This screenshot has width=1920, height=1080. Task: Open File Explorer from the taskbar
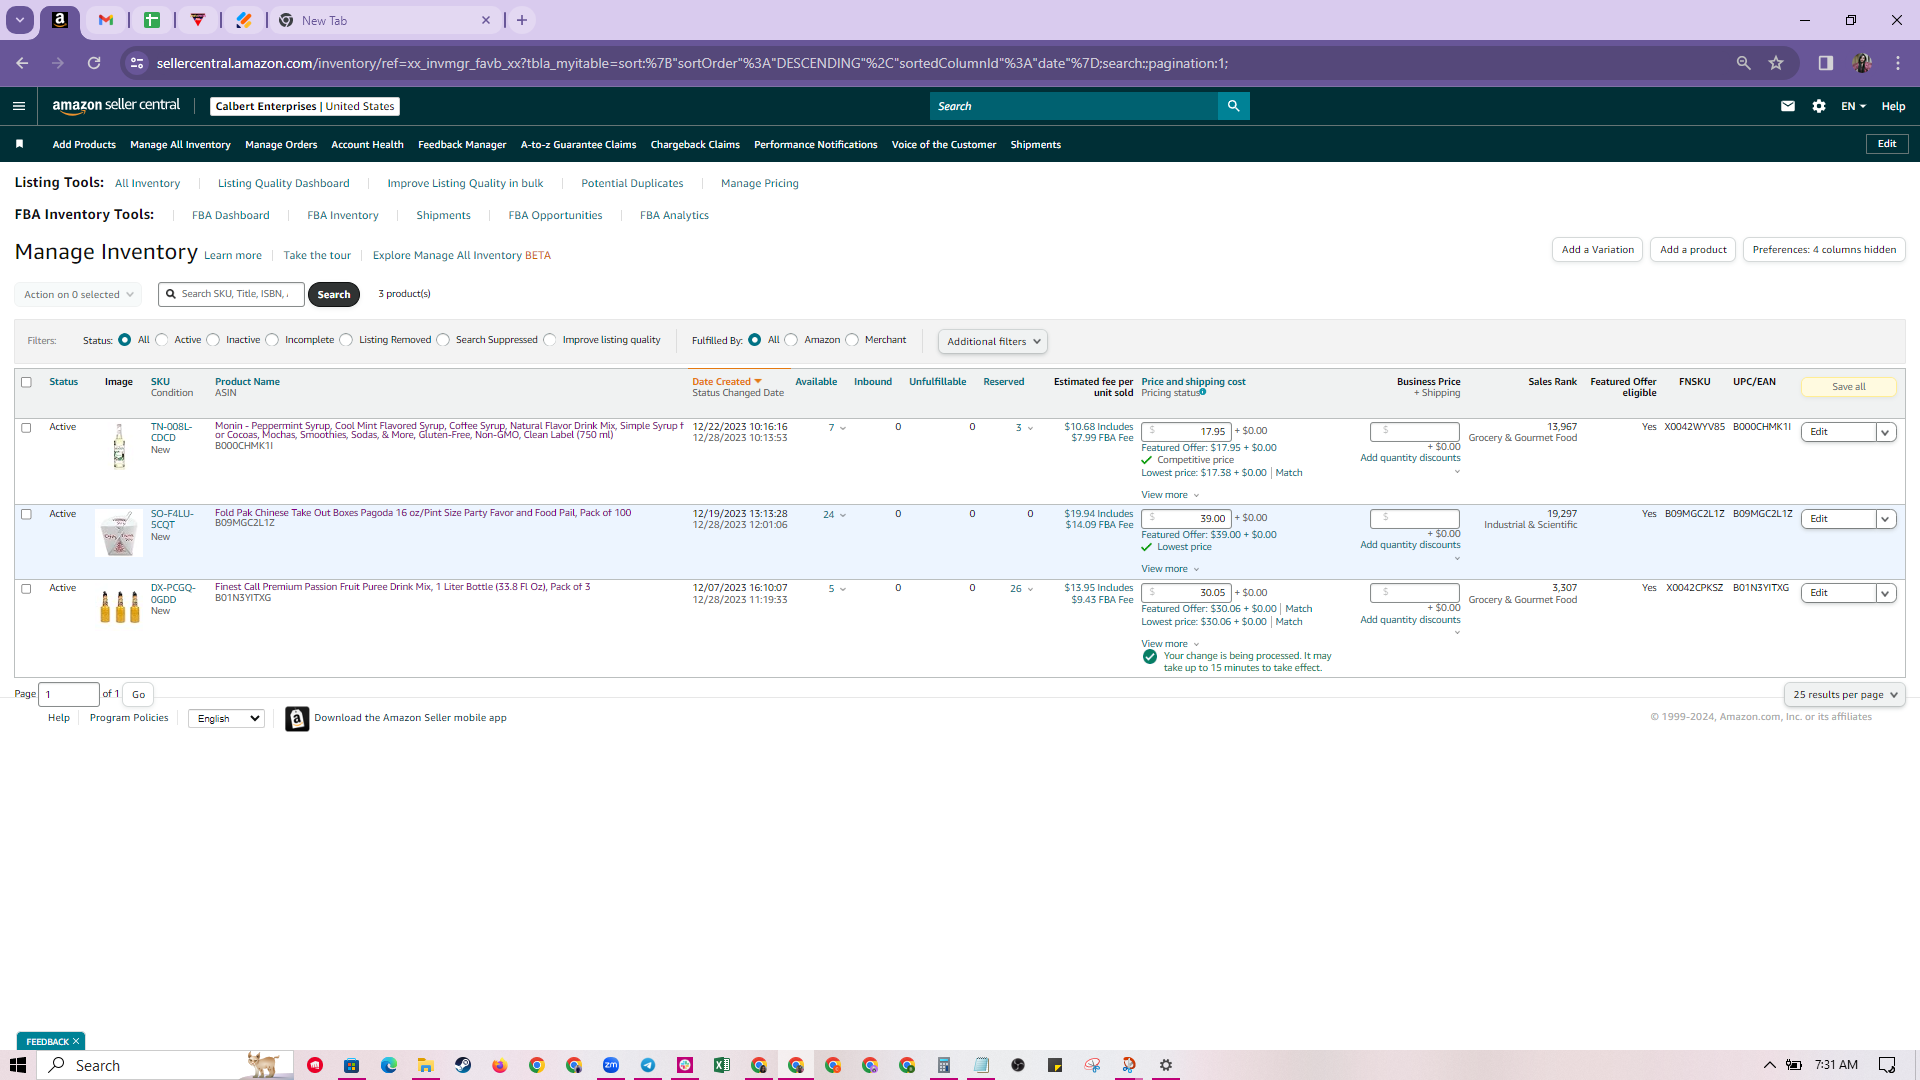[x=425, y=1065]
